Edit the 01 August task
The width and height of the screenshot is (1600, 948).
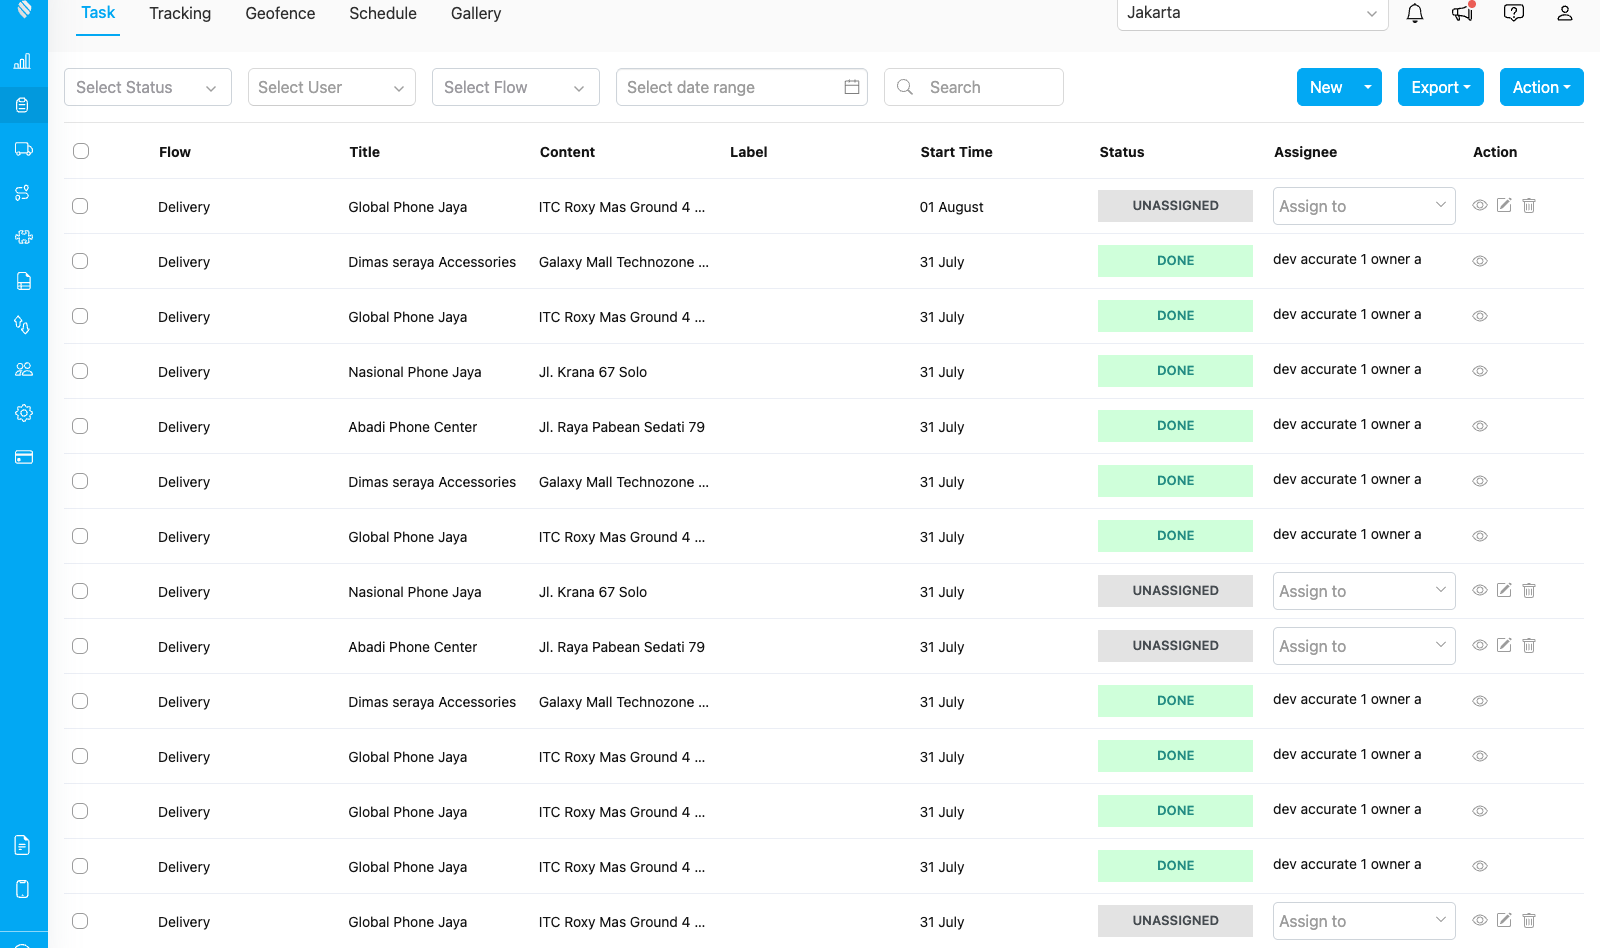click(1504, 205)
